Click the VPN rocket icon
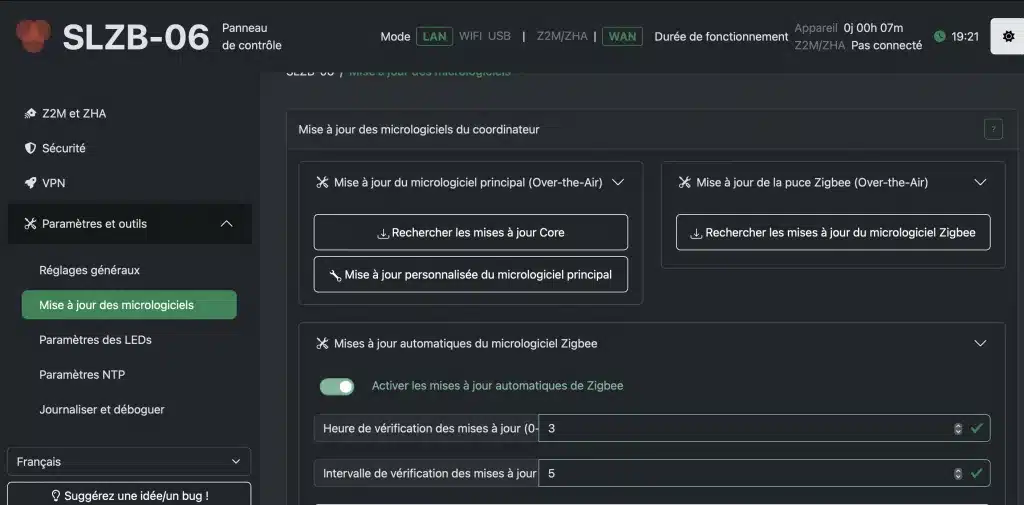 click(x=30, y=183)
